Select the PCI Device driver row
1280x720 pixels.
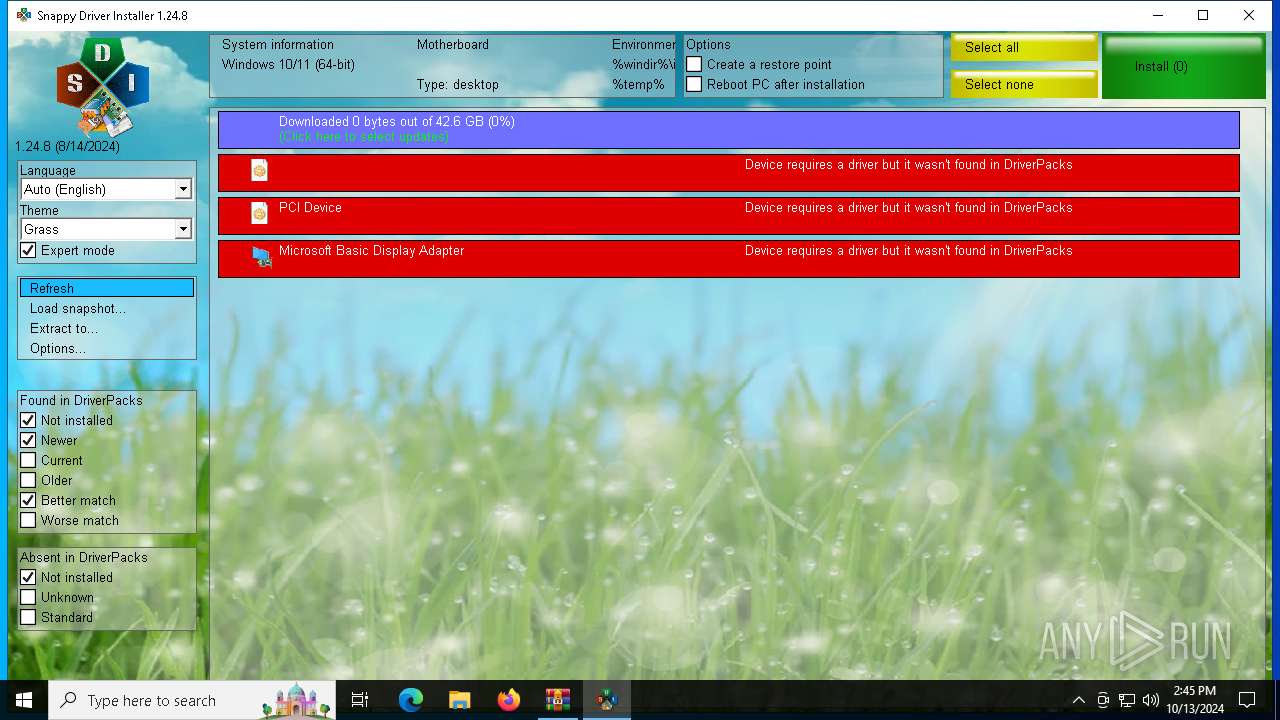tap(729, 215)
